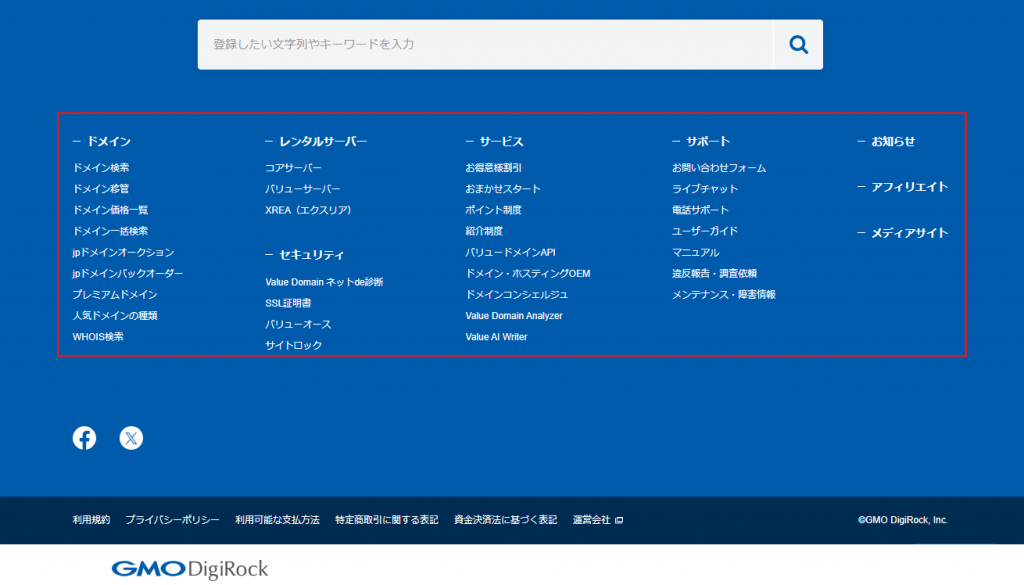This screenshot has height=585, width=1024.
Task: Open ドメイン検索
Action: [x=100, y=167]
